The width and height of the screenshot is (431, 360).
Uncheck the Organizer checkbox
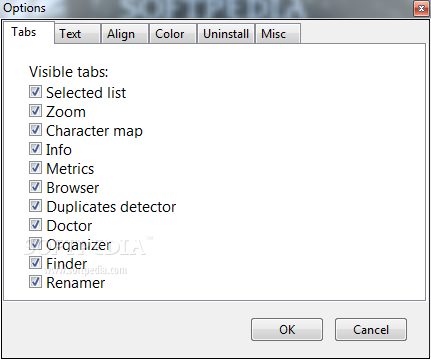coord(35,244)
